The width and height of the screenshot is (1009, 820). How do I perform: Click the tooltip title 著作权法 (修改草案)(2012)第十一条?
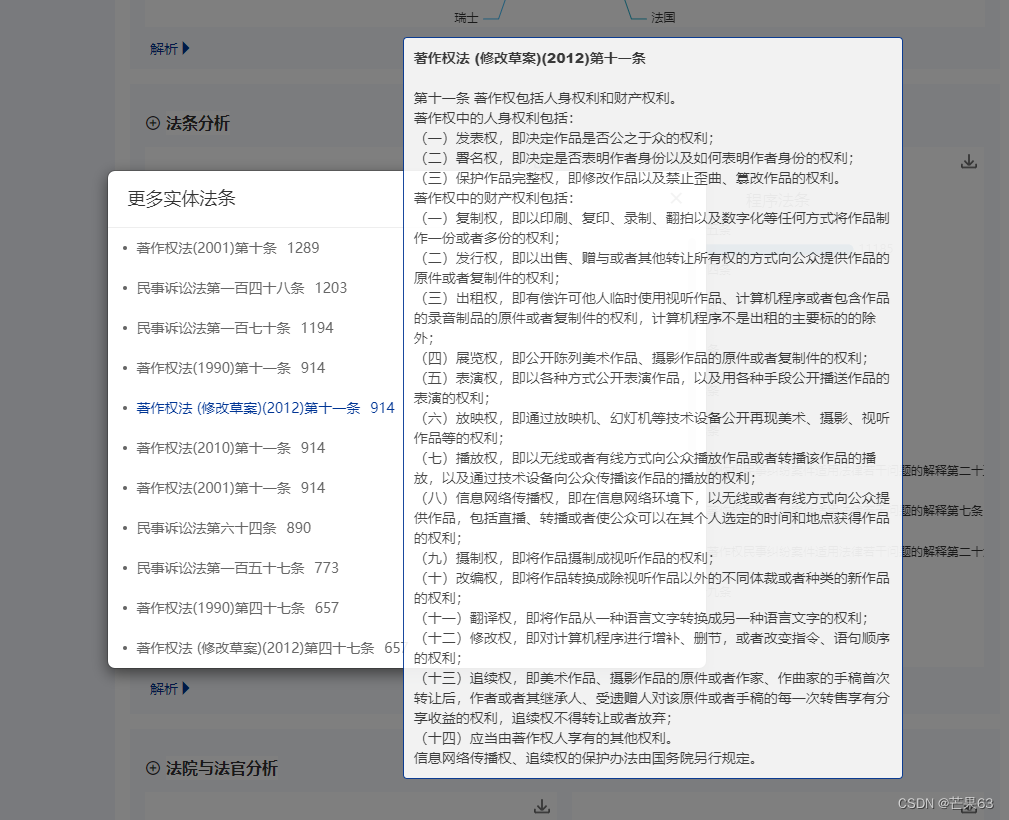(530, 58)
